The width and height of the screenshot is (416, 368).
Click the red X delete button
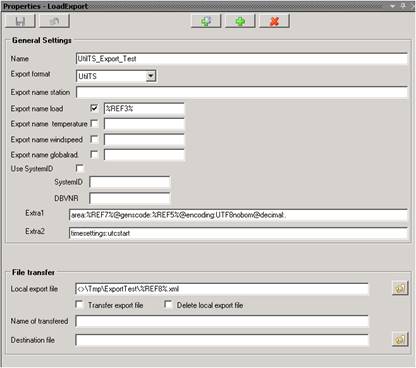pyautogui.click(x=274, y=21)
